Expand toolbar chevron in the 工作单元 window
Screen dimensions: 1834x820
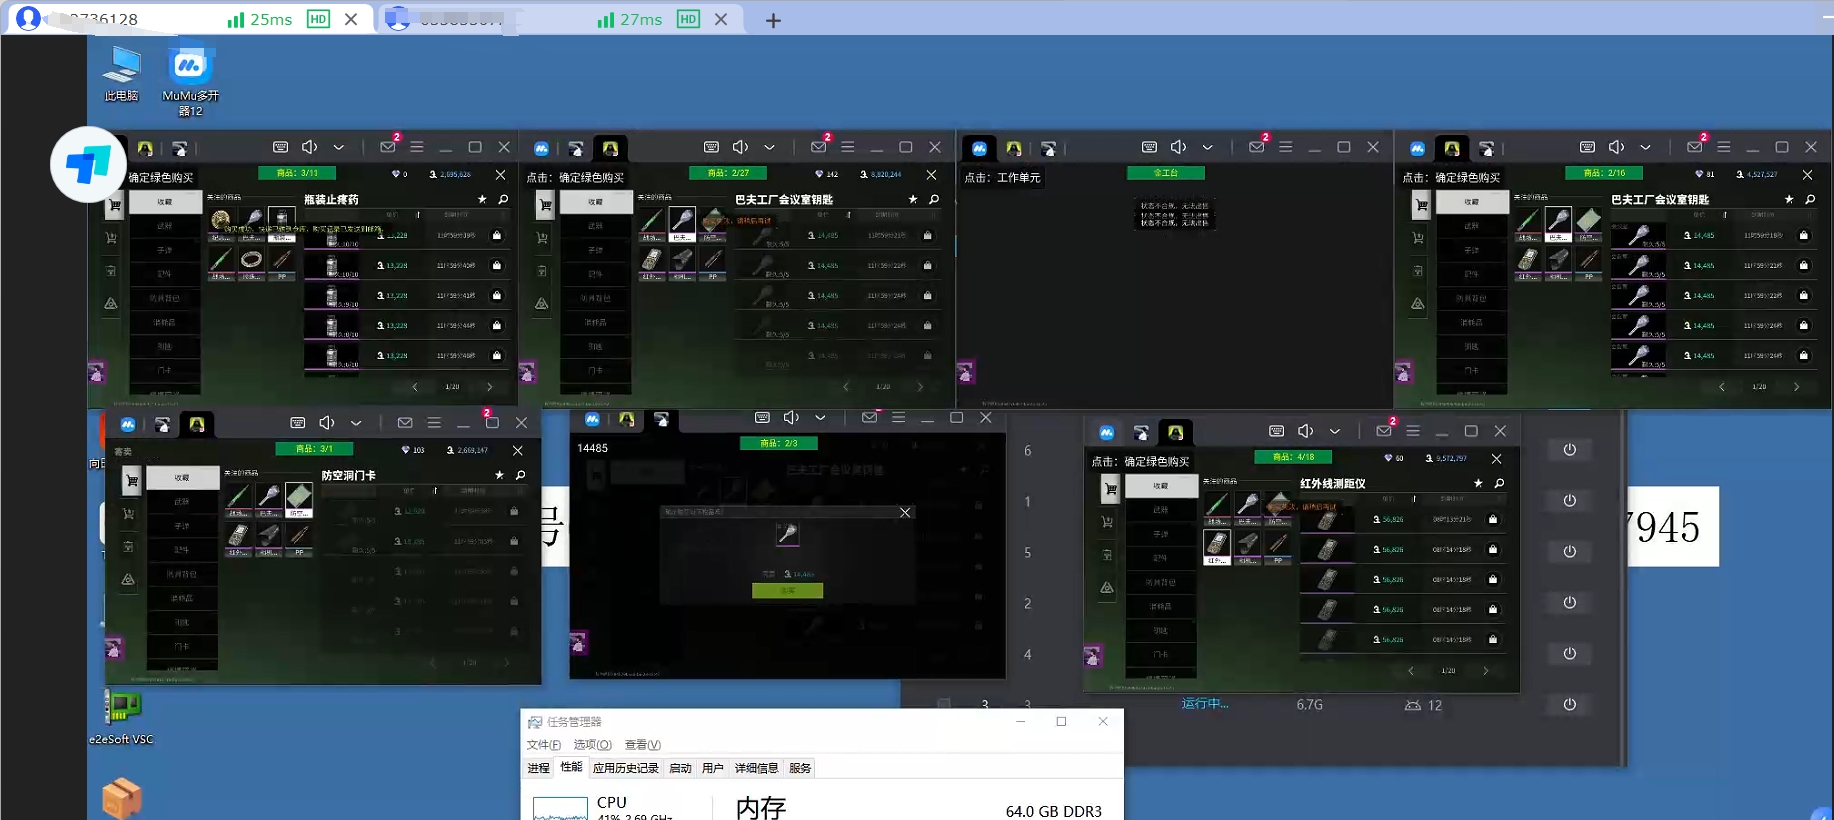coord(1208,147)
